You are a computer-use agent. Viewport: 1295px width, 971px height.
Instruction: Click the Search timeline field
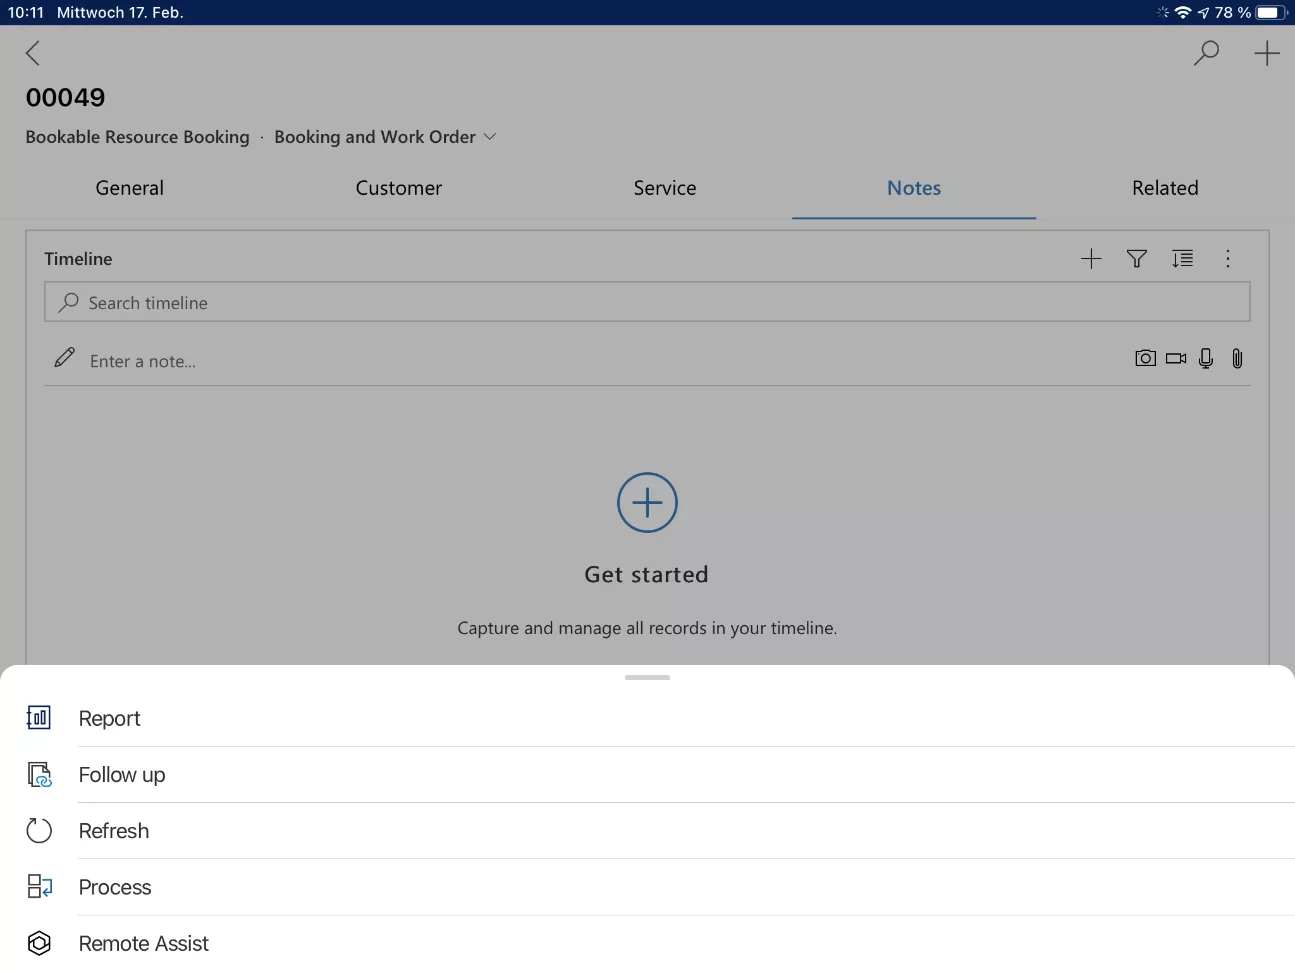pyautogui.click(x=647, y=302)
